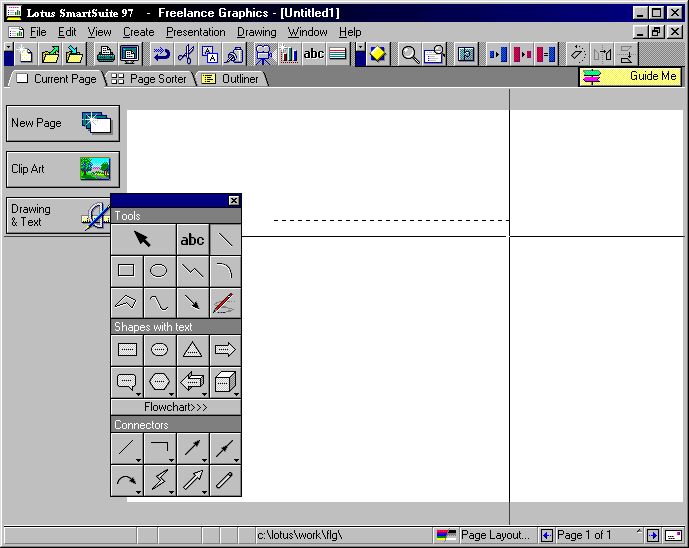Expand the lightning bolt connector options
Image resolution: width=689 pixels, height=548 pixels.
click(x=171, y=492)
